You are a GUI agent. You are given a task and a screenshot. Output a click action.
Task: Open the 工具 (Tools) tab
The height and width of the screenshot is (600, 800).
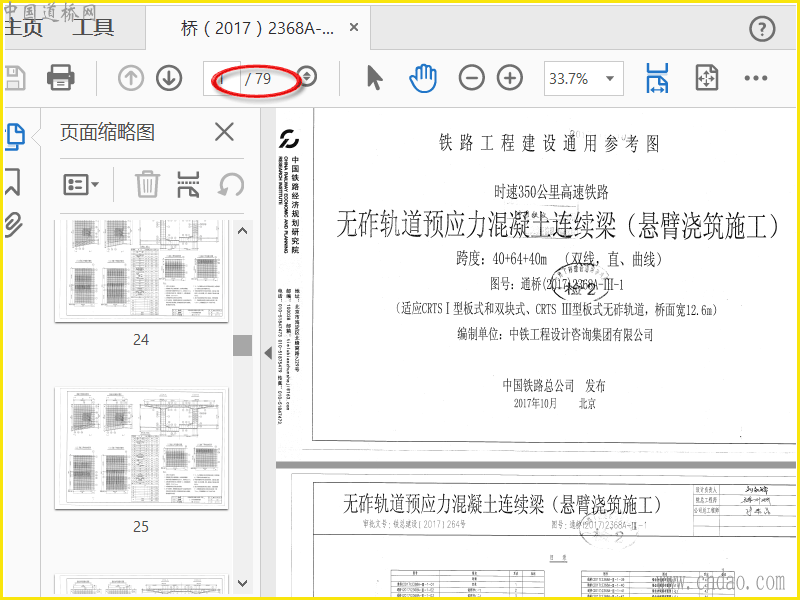(x=93, y=28)
